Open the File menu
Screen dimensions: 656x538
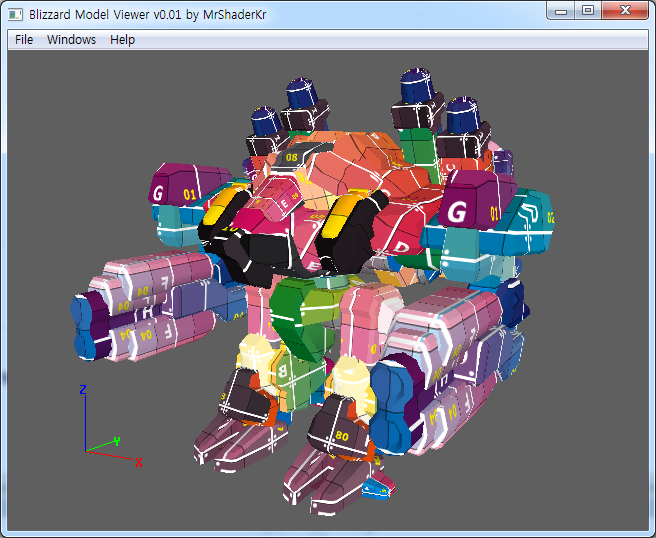pos(24,40)
